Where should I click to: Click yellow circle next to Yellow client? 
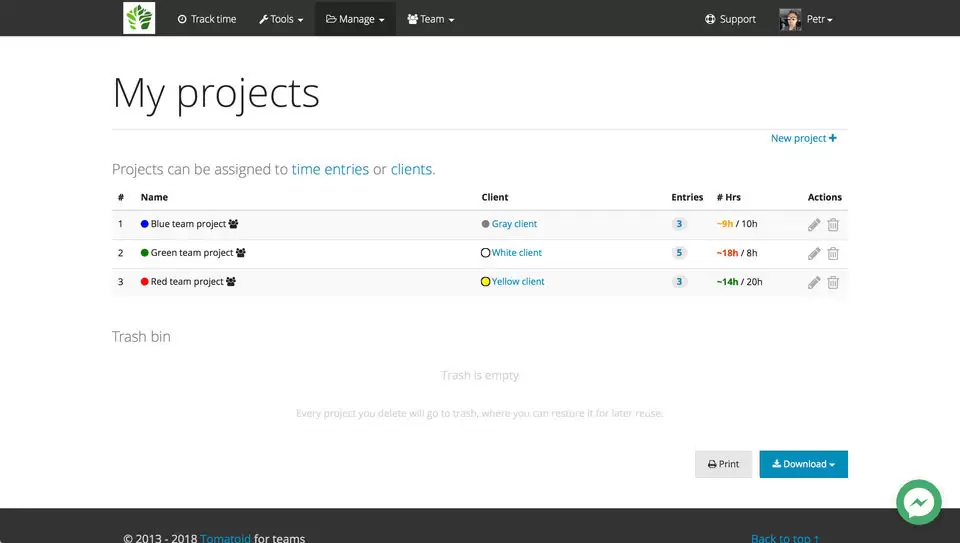coord(486,282)
